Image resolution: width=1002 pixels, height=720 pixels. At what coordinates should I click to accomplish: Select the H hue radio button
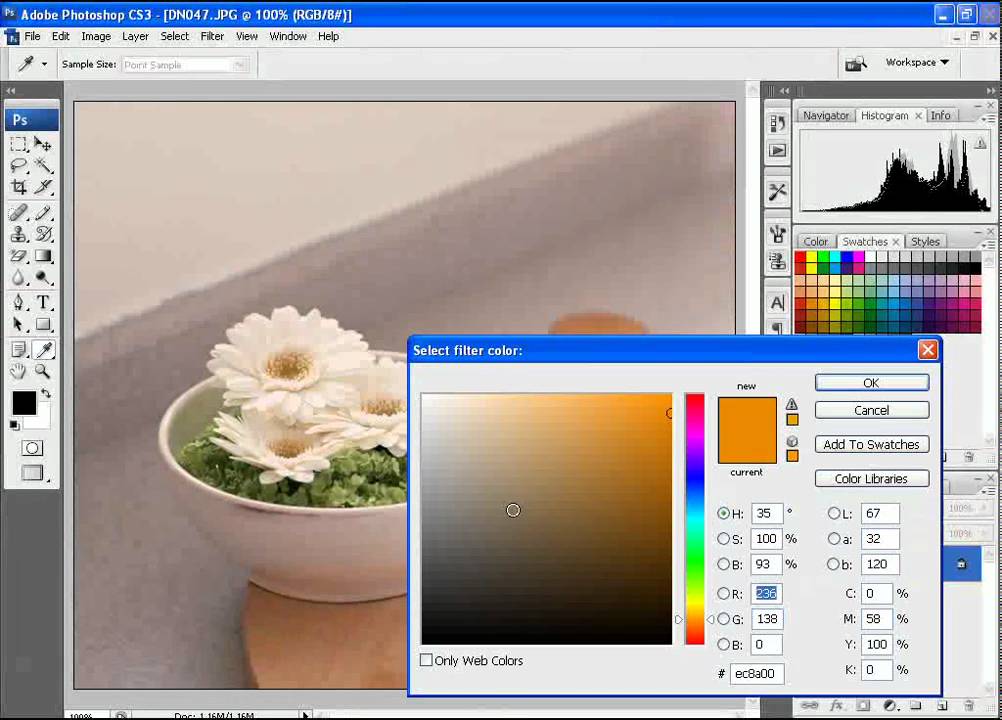pos(723,513)
